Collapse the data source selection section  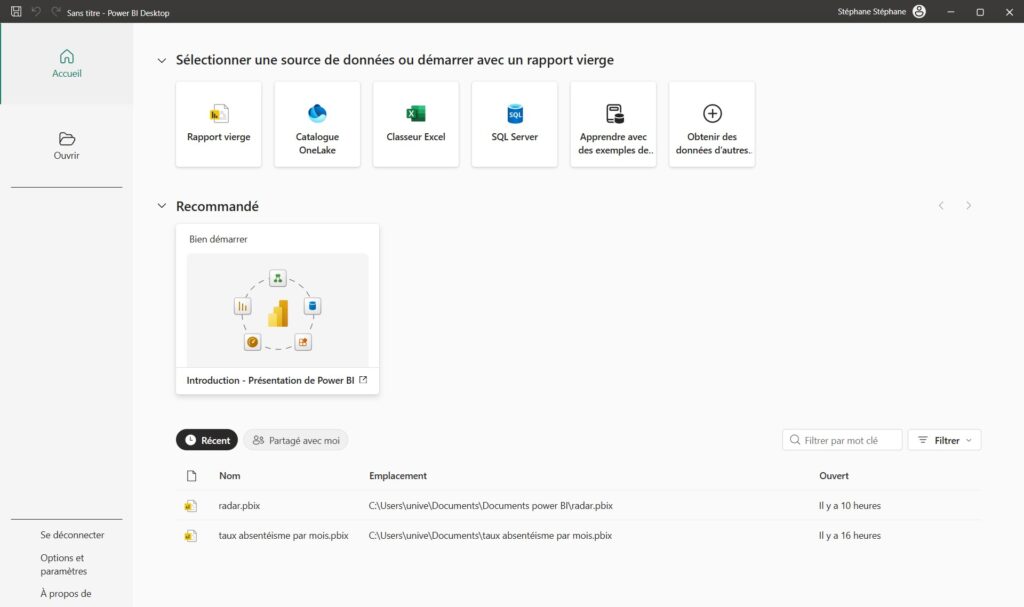(x=161, y=61)
